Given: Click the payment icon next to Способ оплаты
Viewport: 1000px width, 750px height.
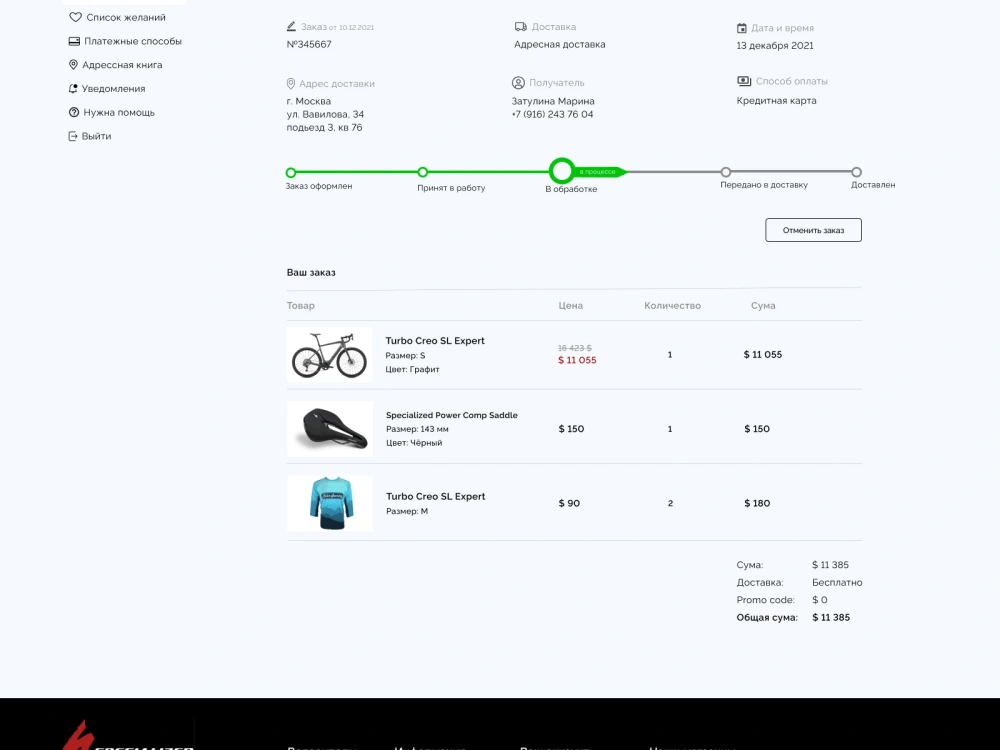Looking at the screenshot, I should click(744, 81).
